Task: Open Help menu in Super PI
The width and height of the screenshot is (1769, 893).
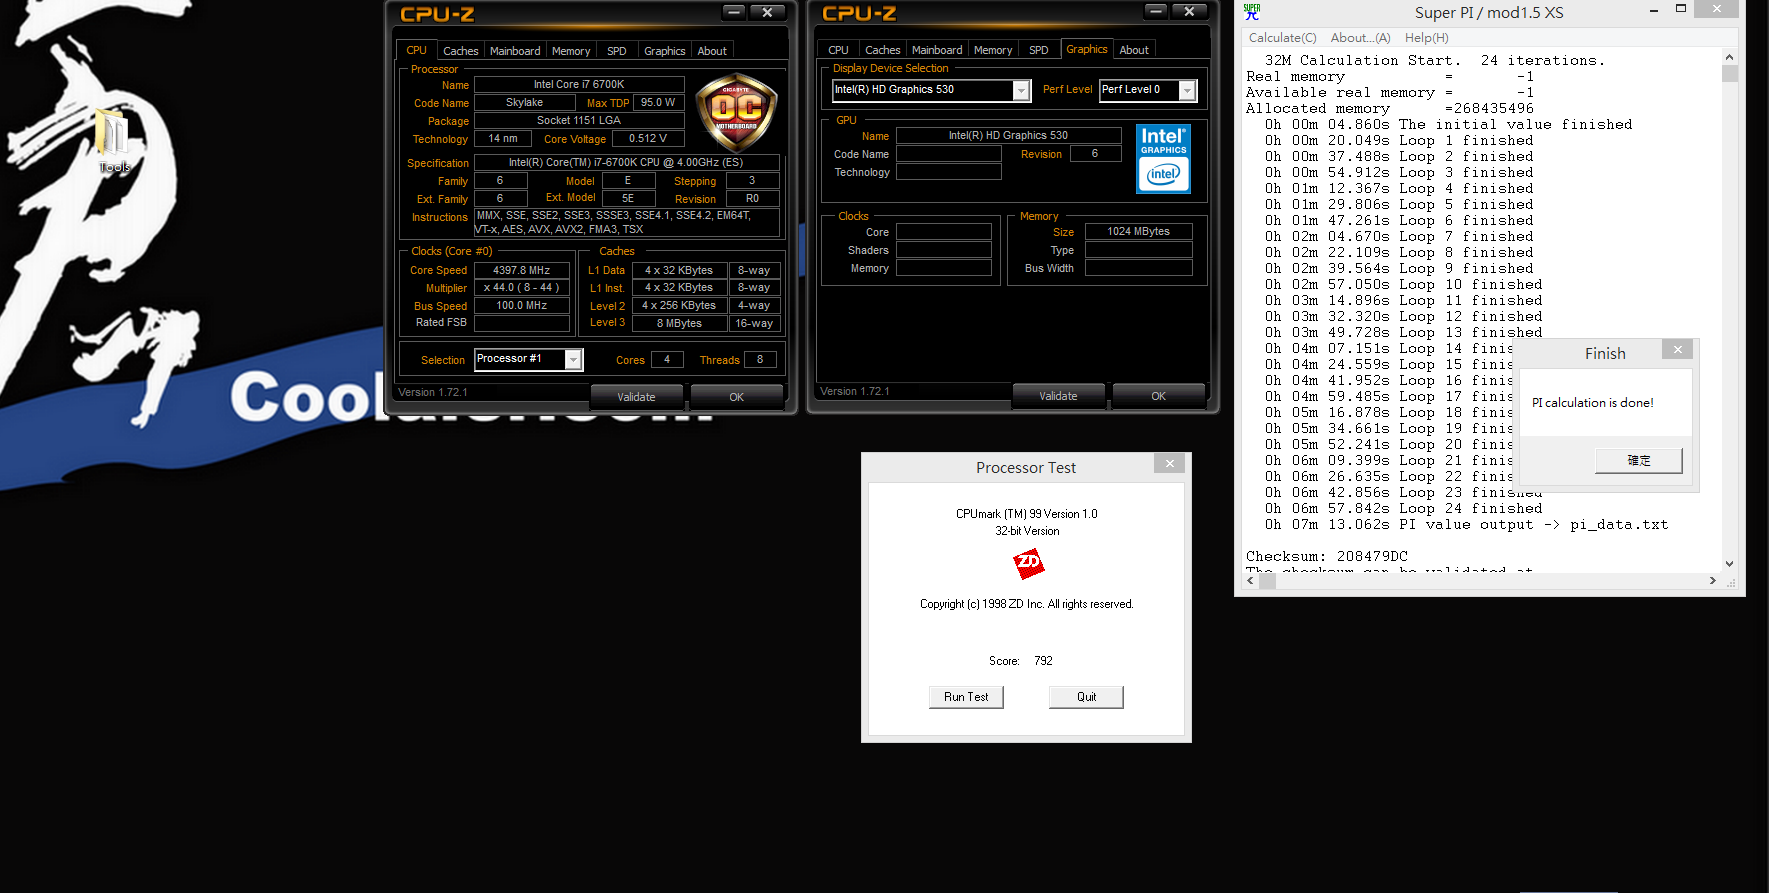Action: [1426, 38]
